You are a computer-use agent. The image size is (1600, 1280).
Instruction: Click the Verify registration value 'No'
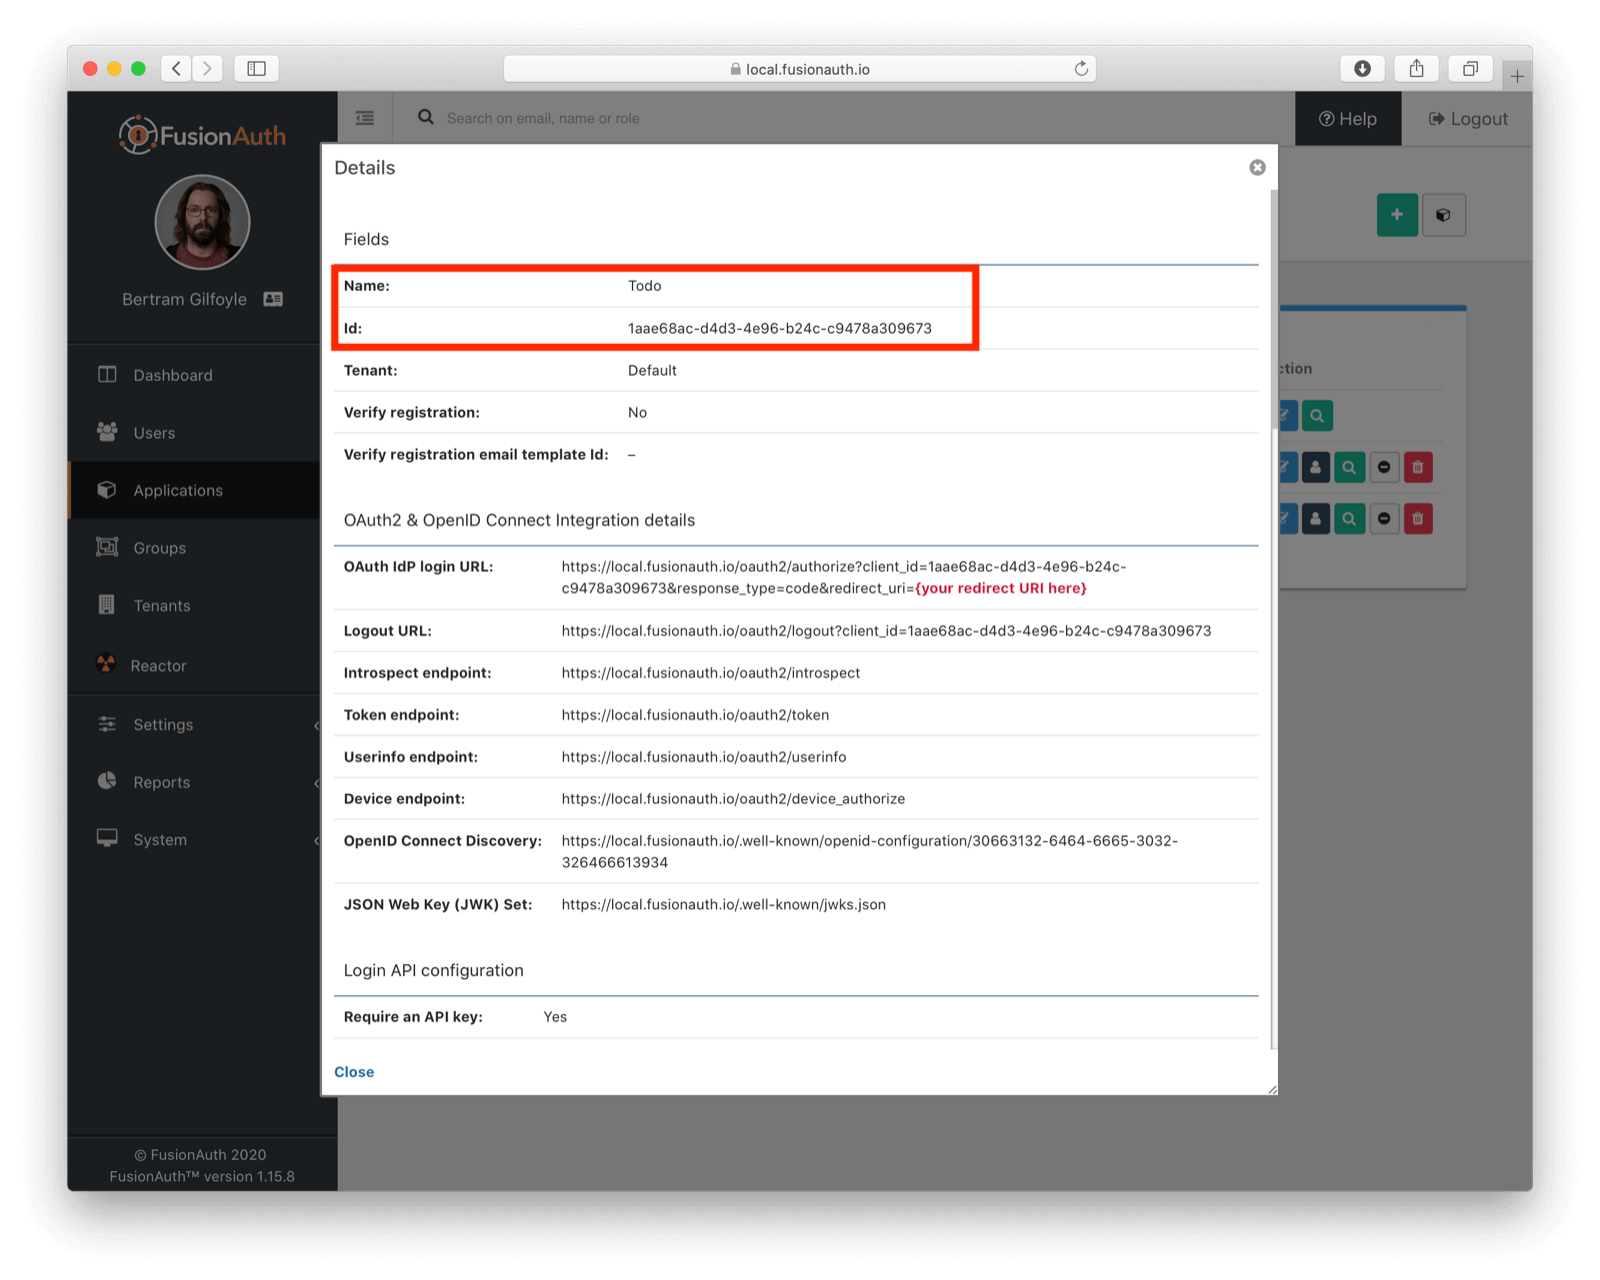pyautogui.click(x=637, y=412)
